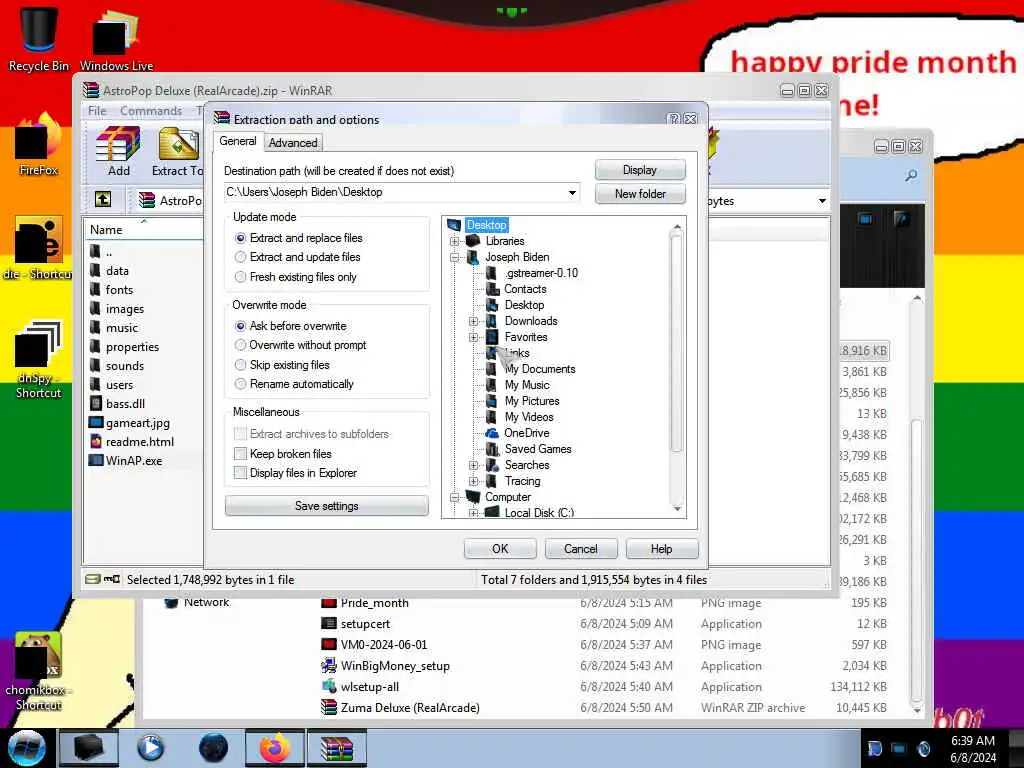
Task: Click the OneDrive folder icon in tree
Action: (492, 433)
